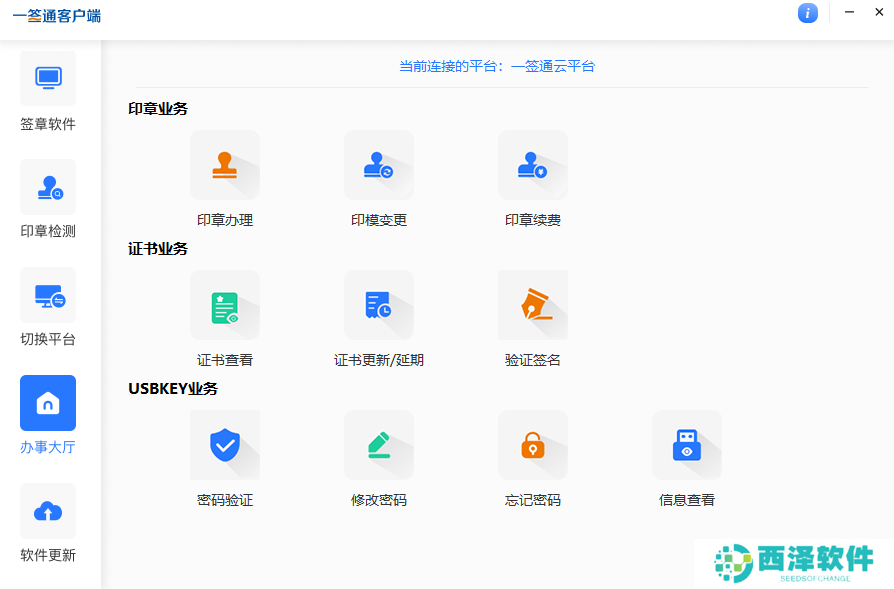894x589 pixels.
Task: Click the 信息查看 text label
Action: (x=686, y=500)
